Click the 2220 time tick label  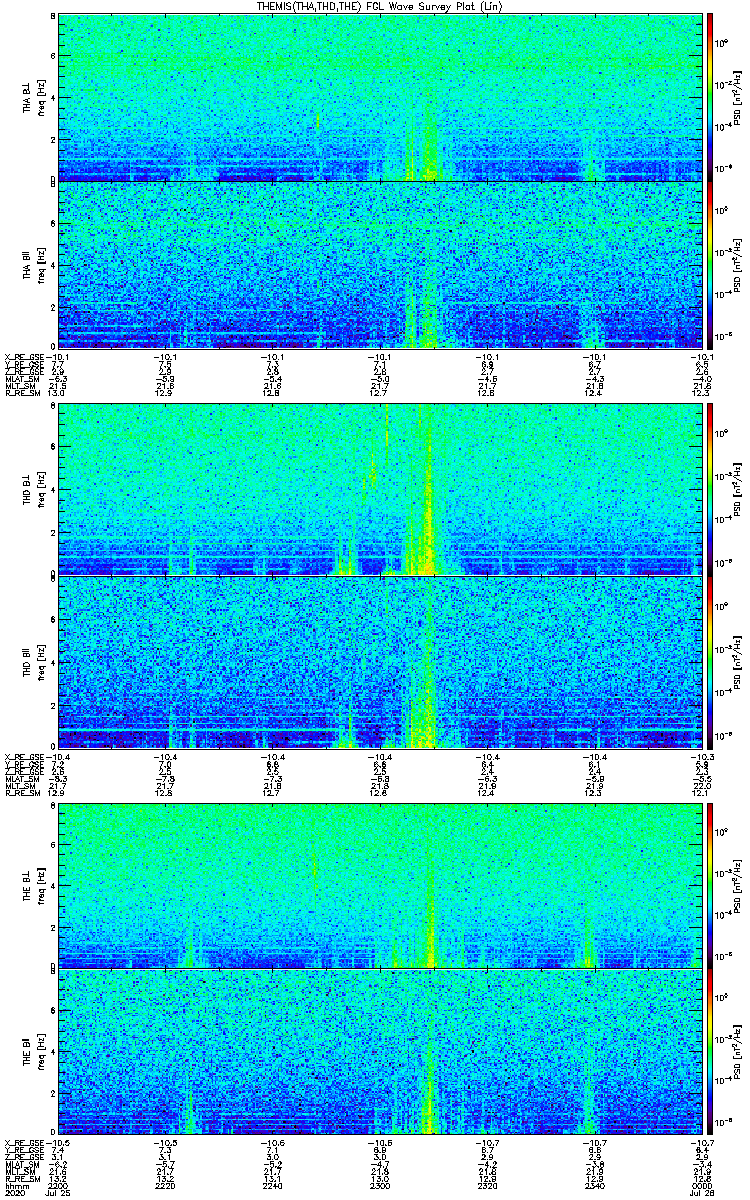click(x=165, y=1184)
